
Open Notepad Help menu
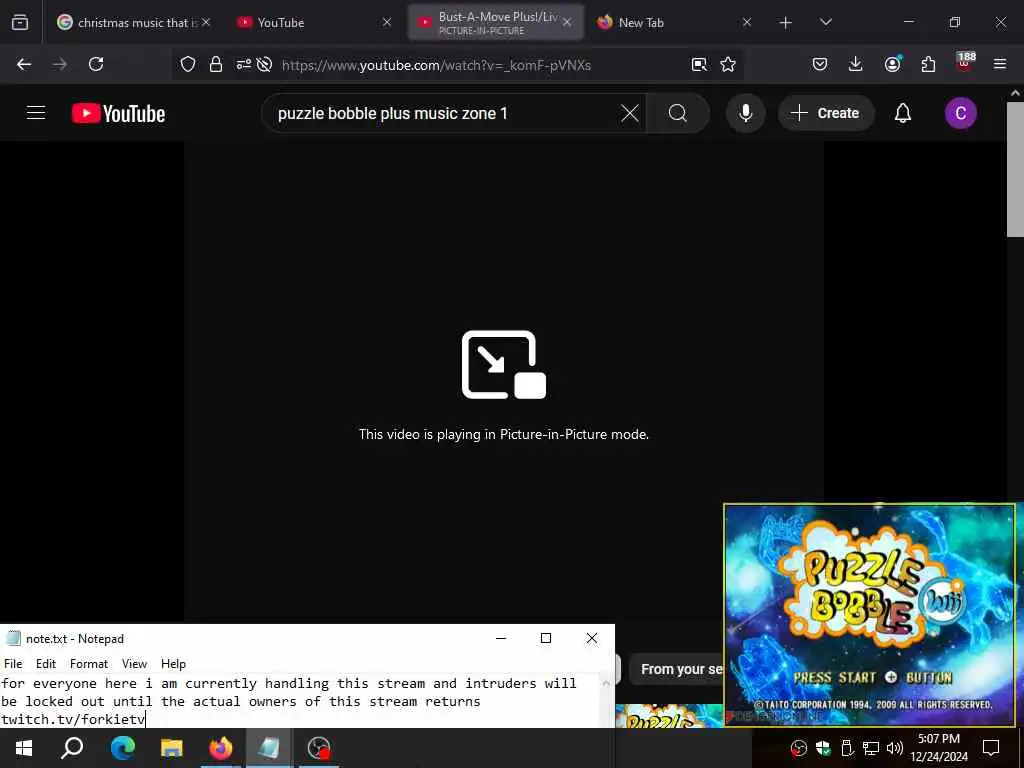tap(173, 664)
